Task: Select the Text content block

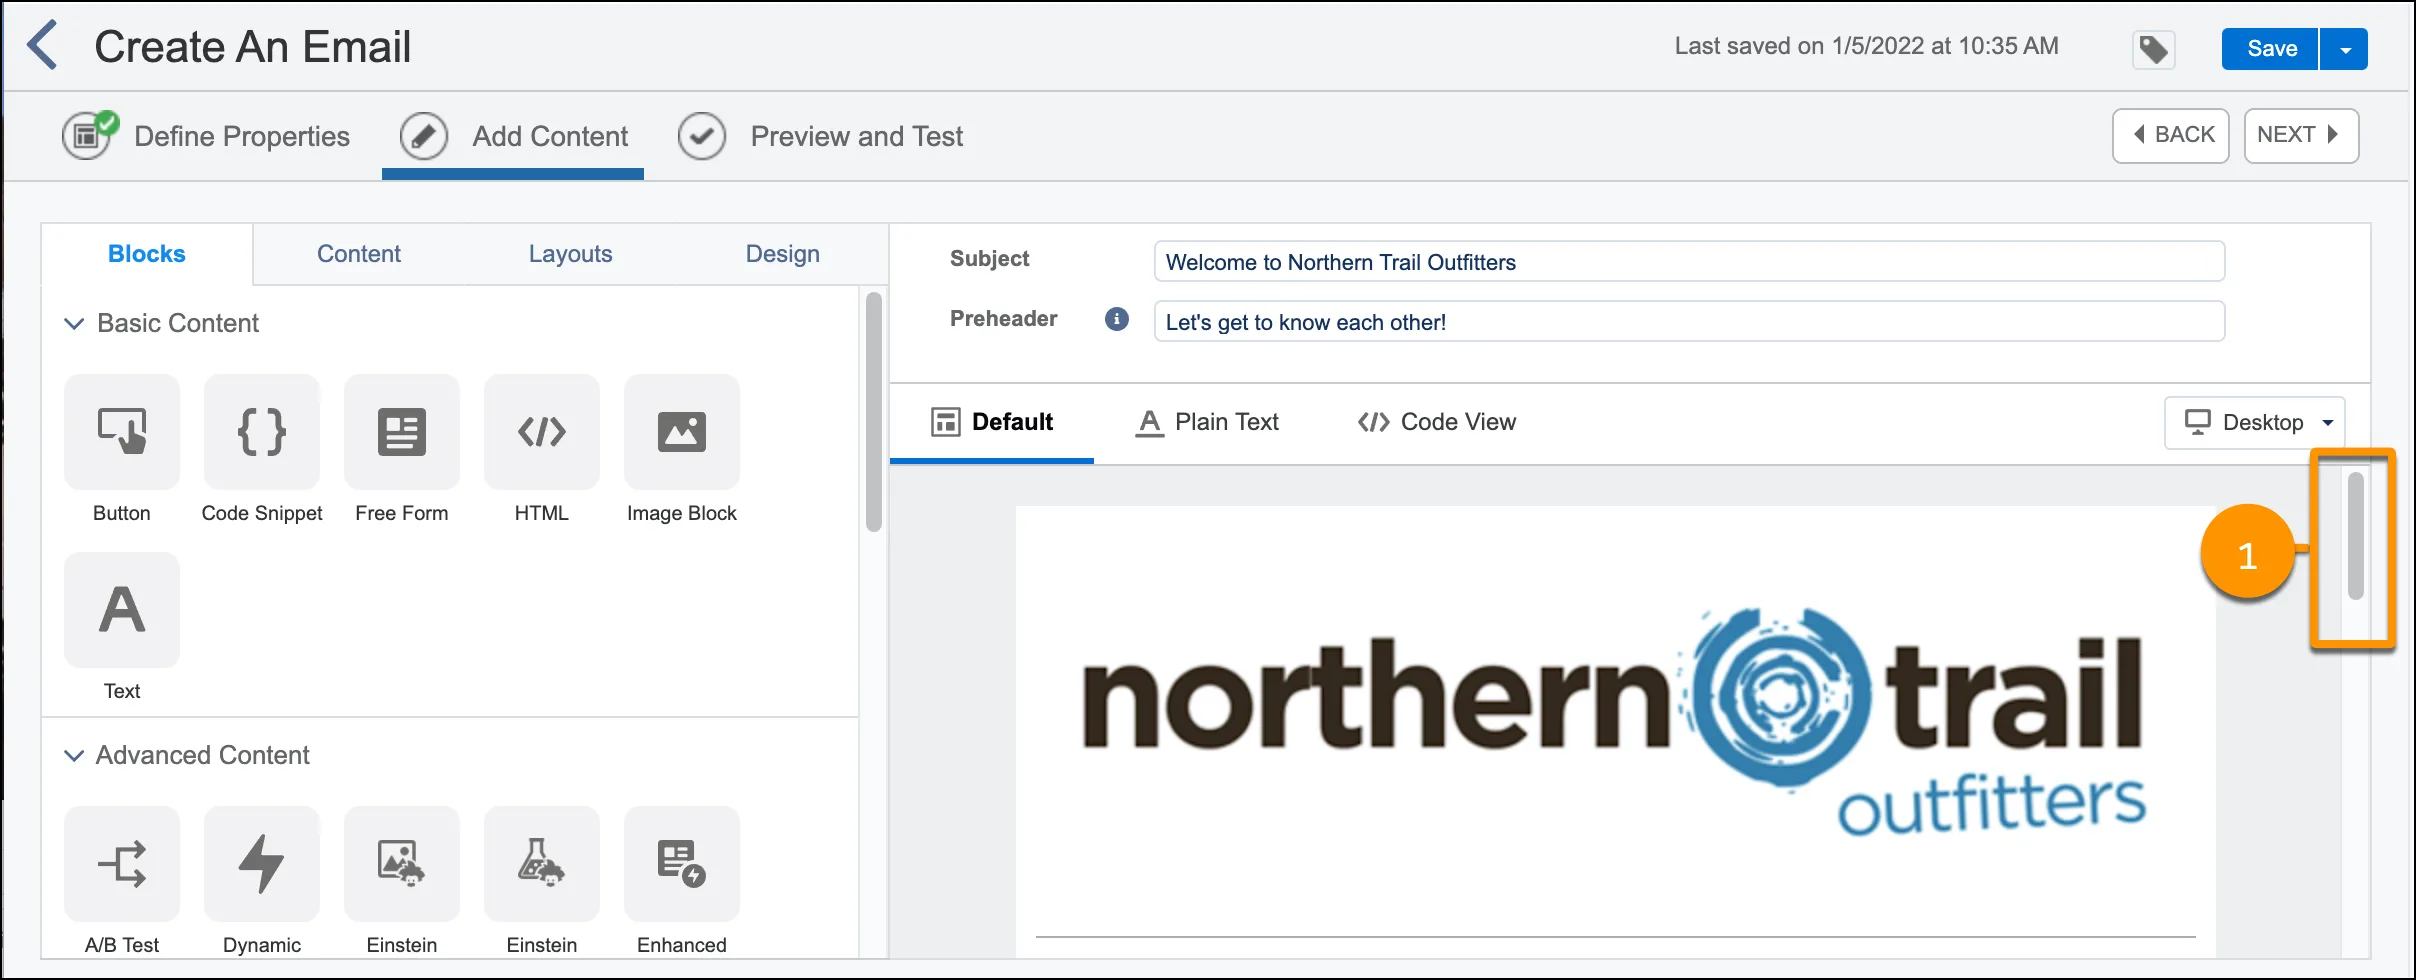Action: [x=122, y=610]
